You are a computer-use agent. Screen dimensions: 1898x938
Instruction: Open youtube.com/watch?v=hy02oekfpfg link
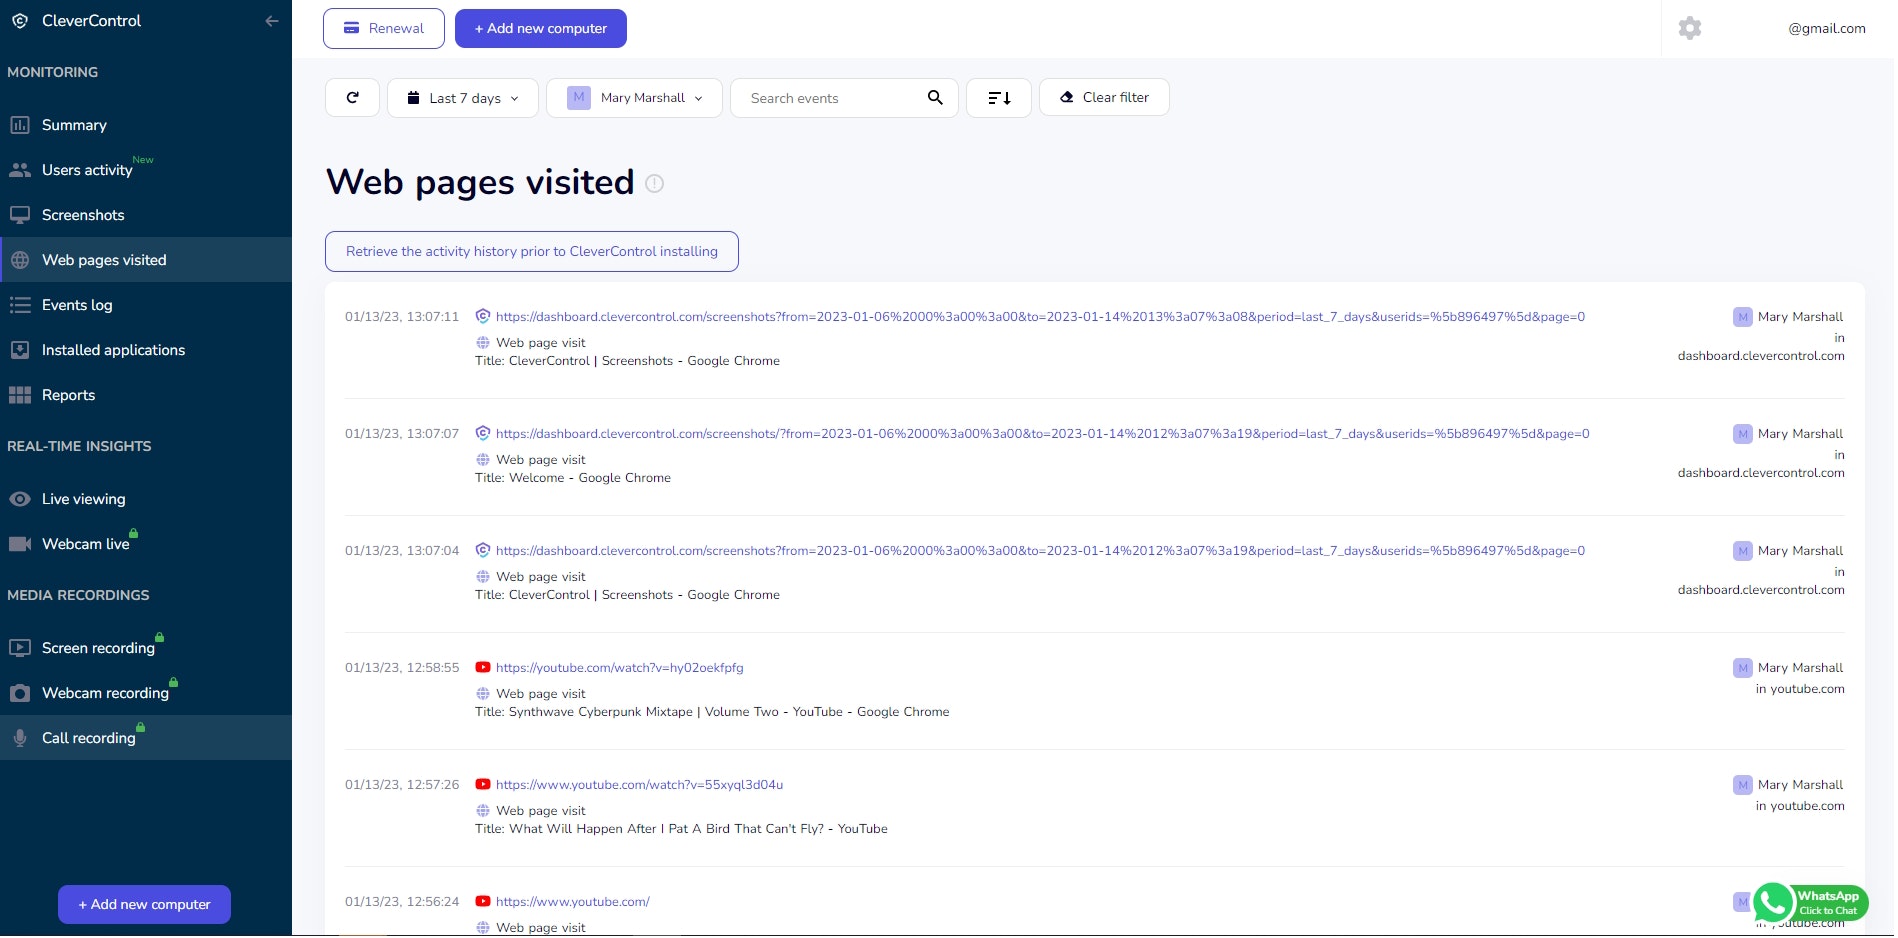pos(620,668)
